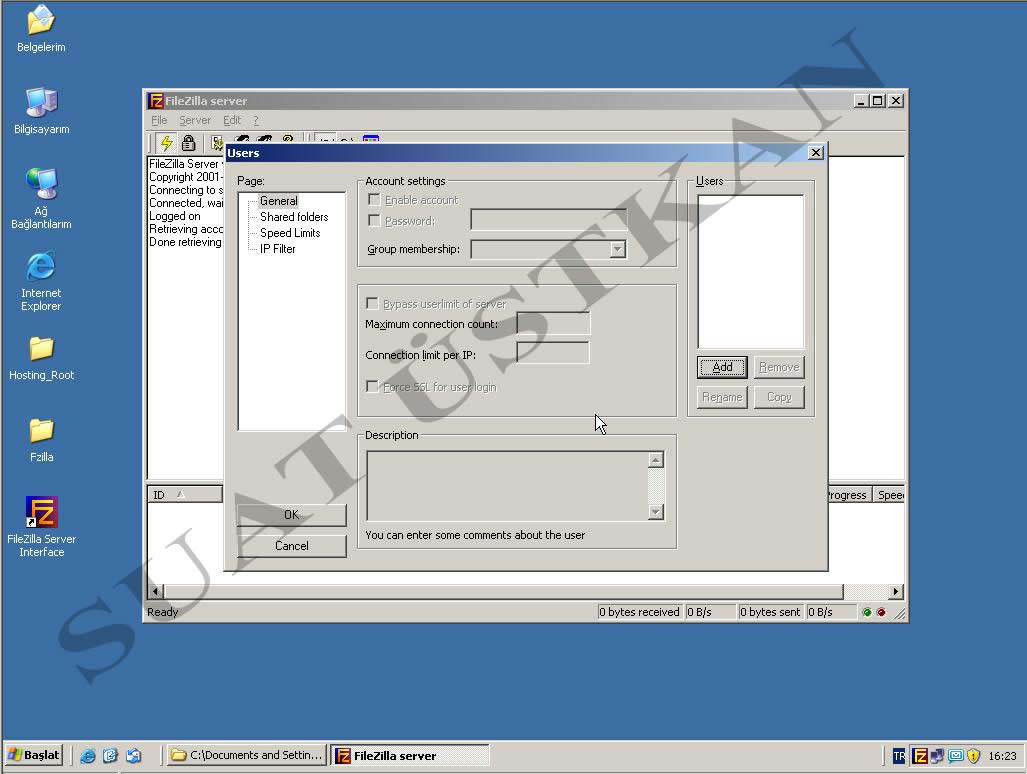
Task: Click the TR language indicator in taskbar
Action: [x=899, y=756]
